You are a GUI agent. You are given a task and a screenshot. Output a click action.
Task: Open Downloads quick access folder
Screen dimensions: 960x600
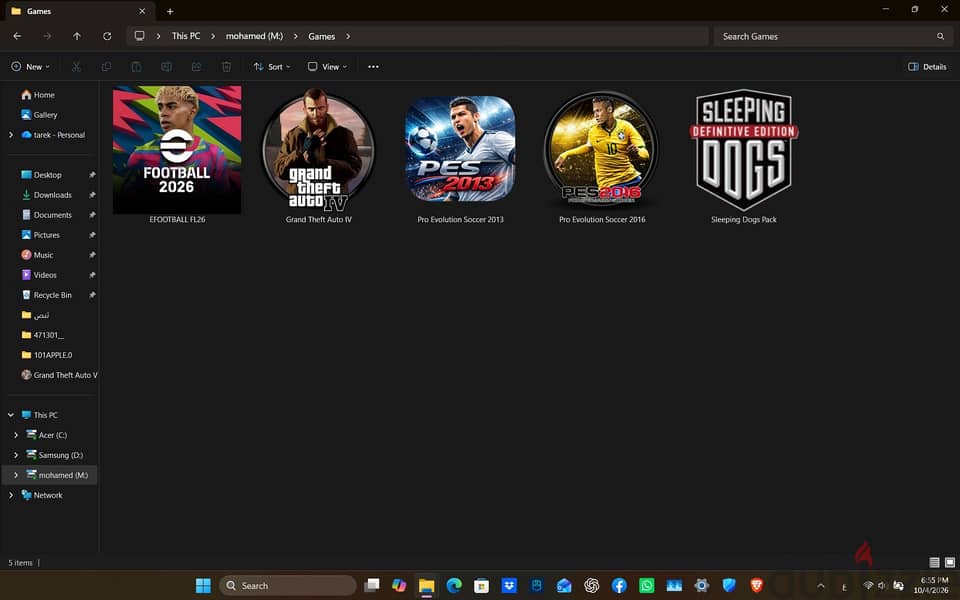[x=47, y=195]
